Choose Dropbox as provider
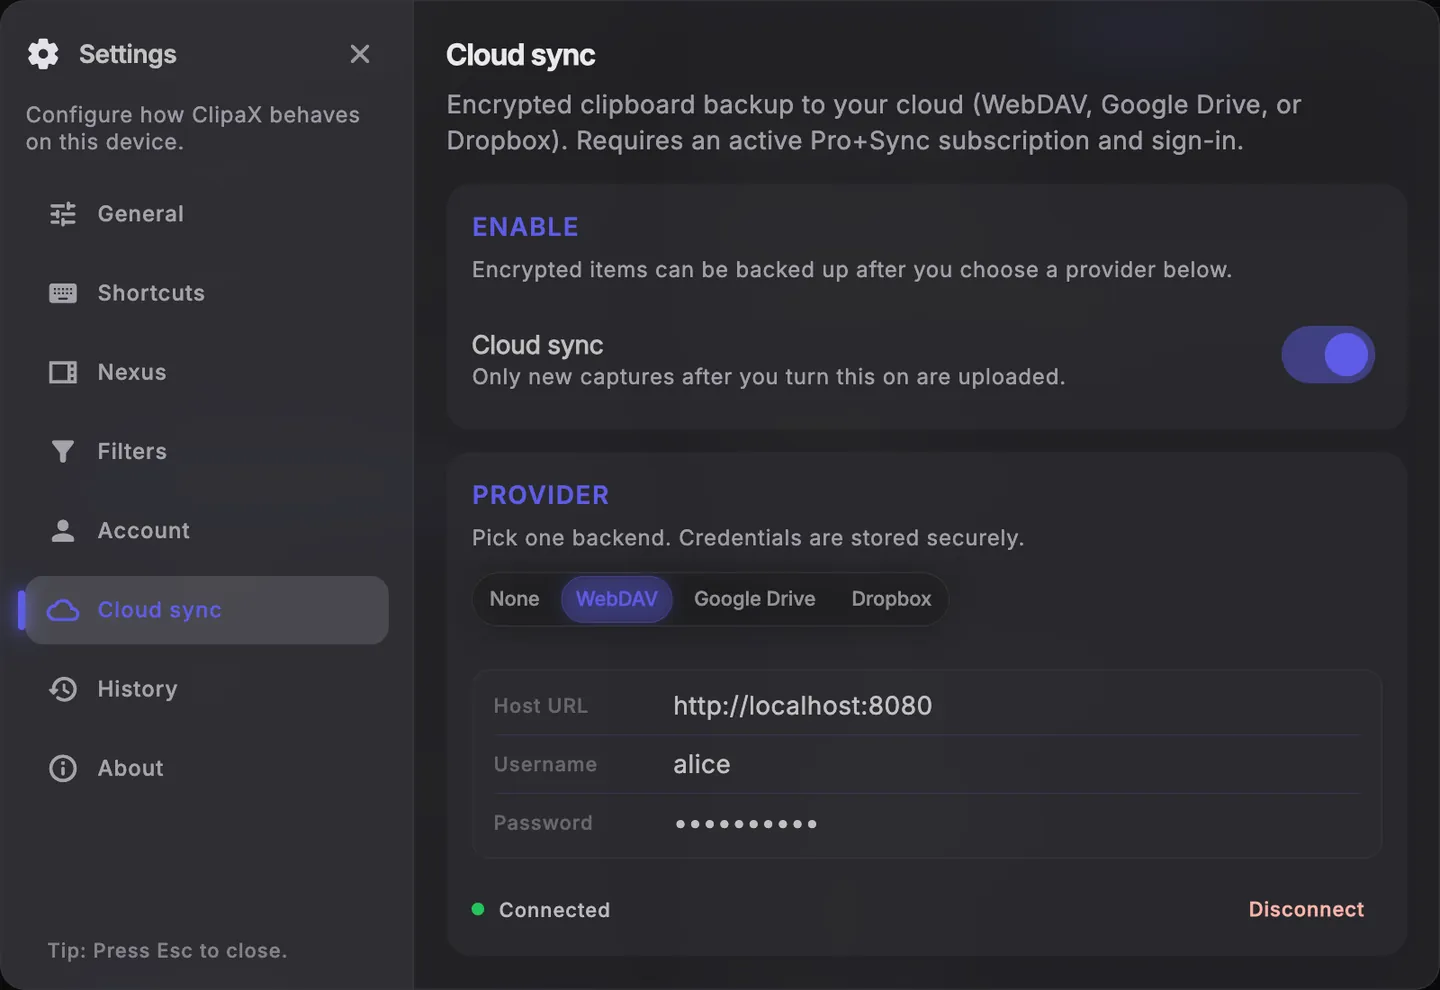The width and height of the screenshot is (1440, 990). coord(891,599)
